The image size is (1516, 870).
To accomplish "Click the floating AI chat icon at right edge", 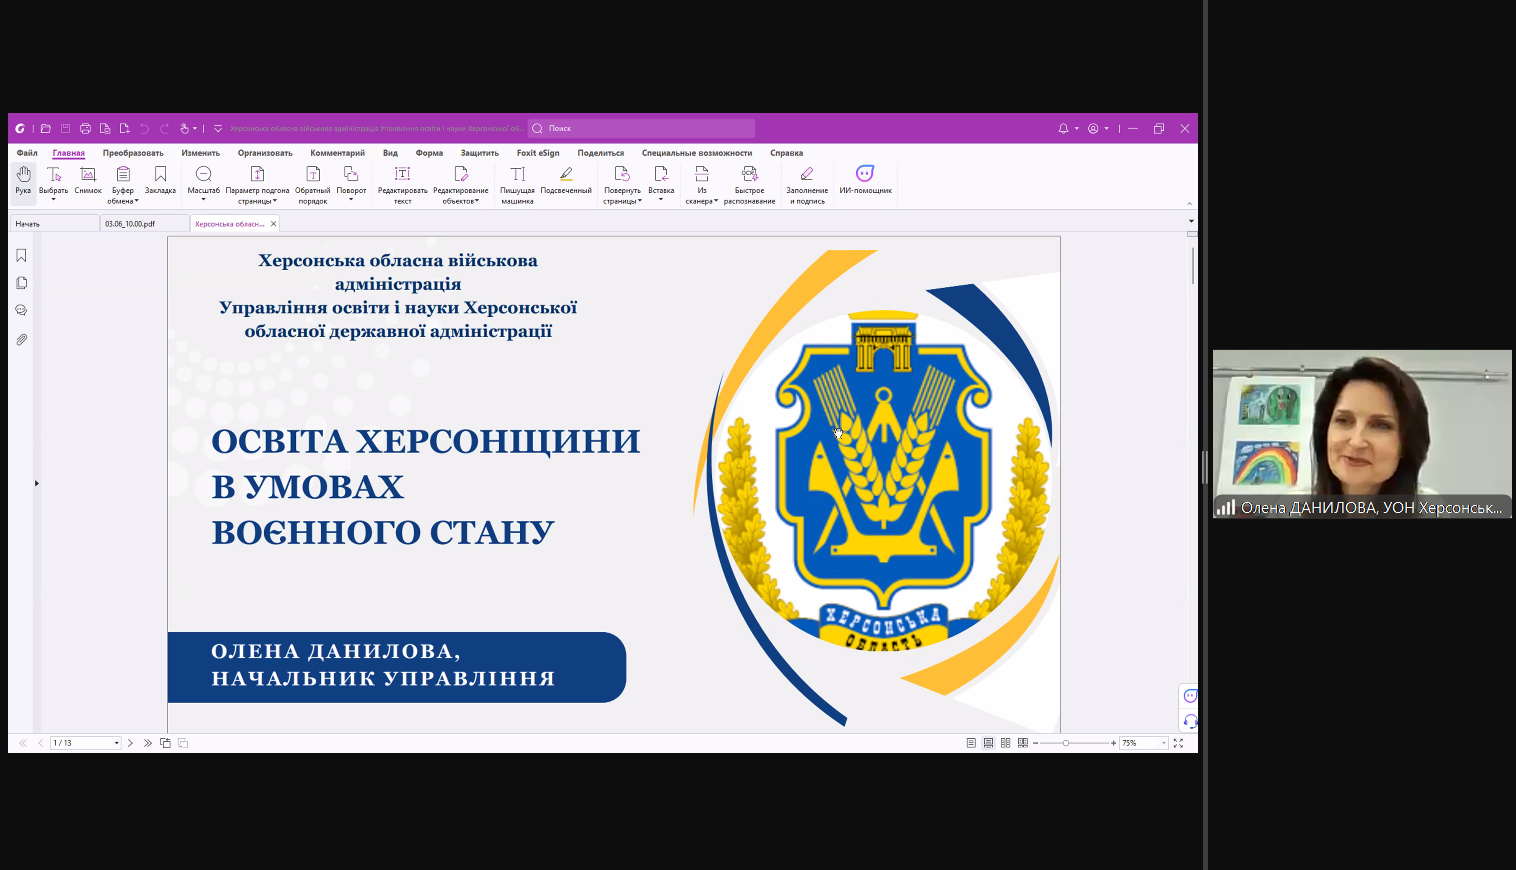I will 1189,696.
